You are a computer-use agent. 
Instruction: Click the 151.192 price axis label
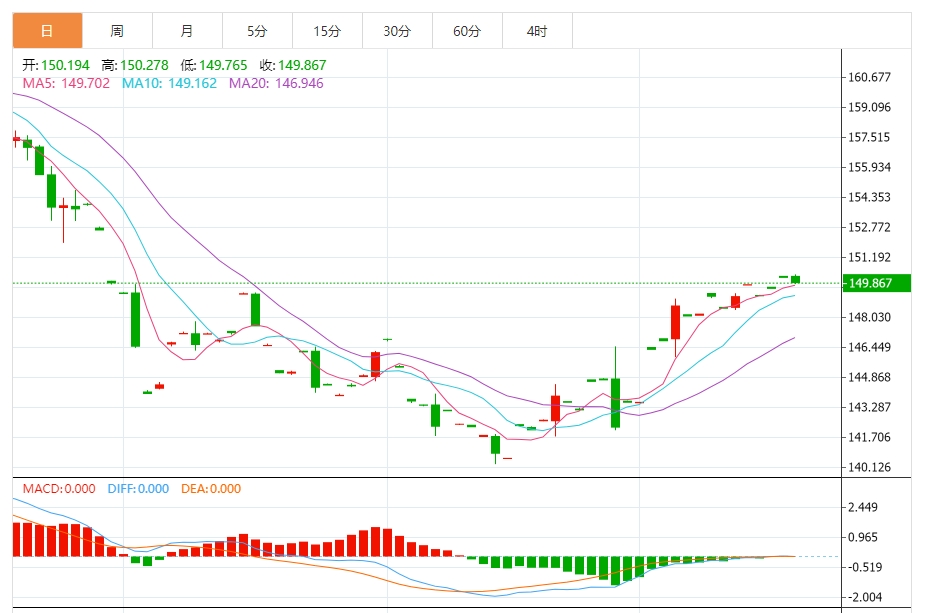click(869, 257)
